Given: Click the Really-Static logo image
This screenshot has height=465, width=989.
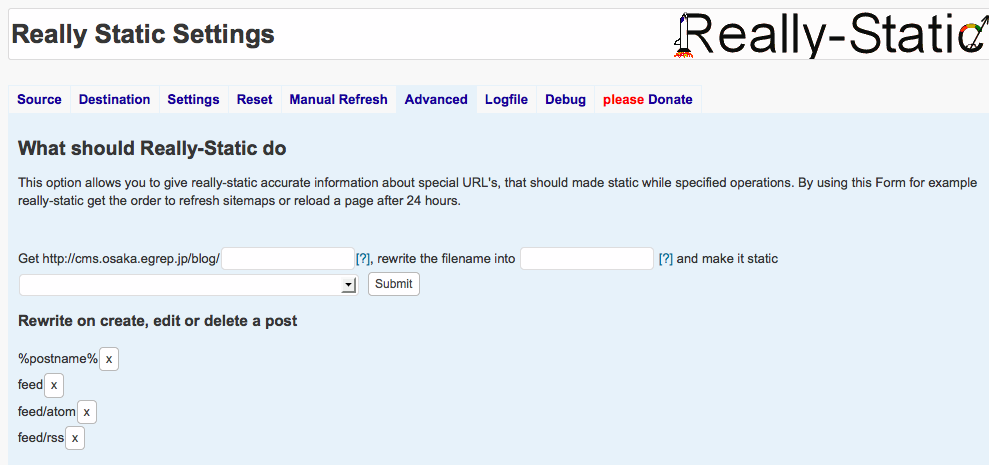Looking at the screenshot, I should pyautogui.click(x=831, y=35).
